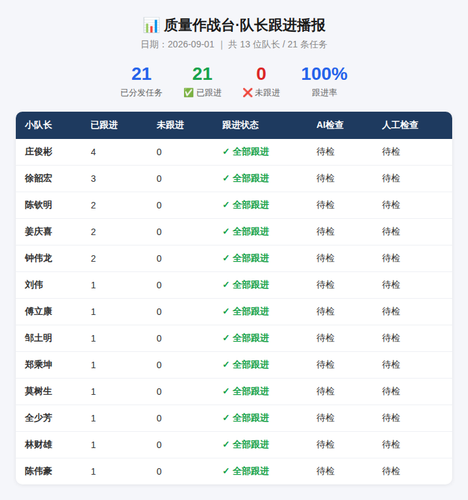The image size is (468, 500).
Task: Select team leader name 姜庆喜
Action: tap(38, 232)
